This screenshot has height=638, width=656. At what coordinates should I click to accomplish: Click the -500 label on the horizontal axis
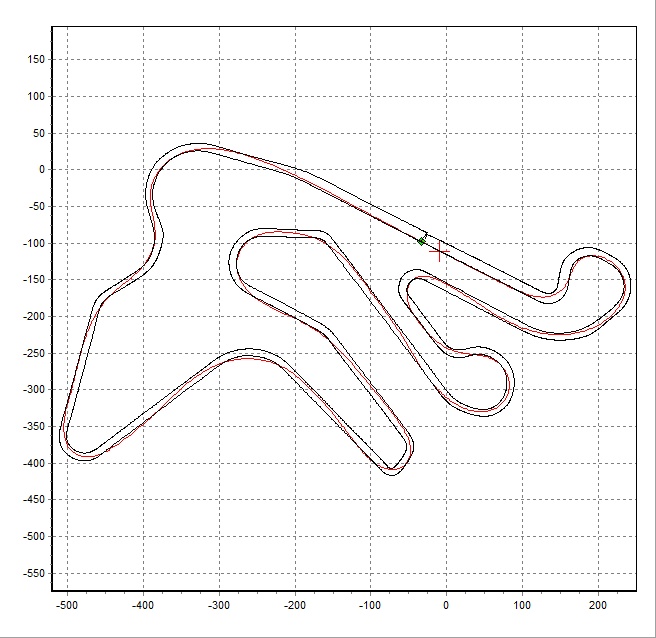click(67, 605)
